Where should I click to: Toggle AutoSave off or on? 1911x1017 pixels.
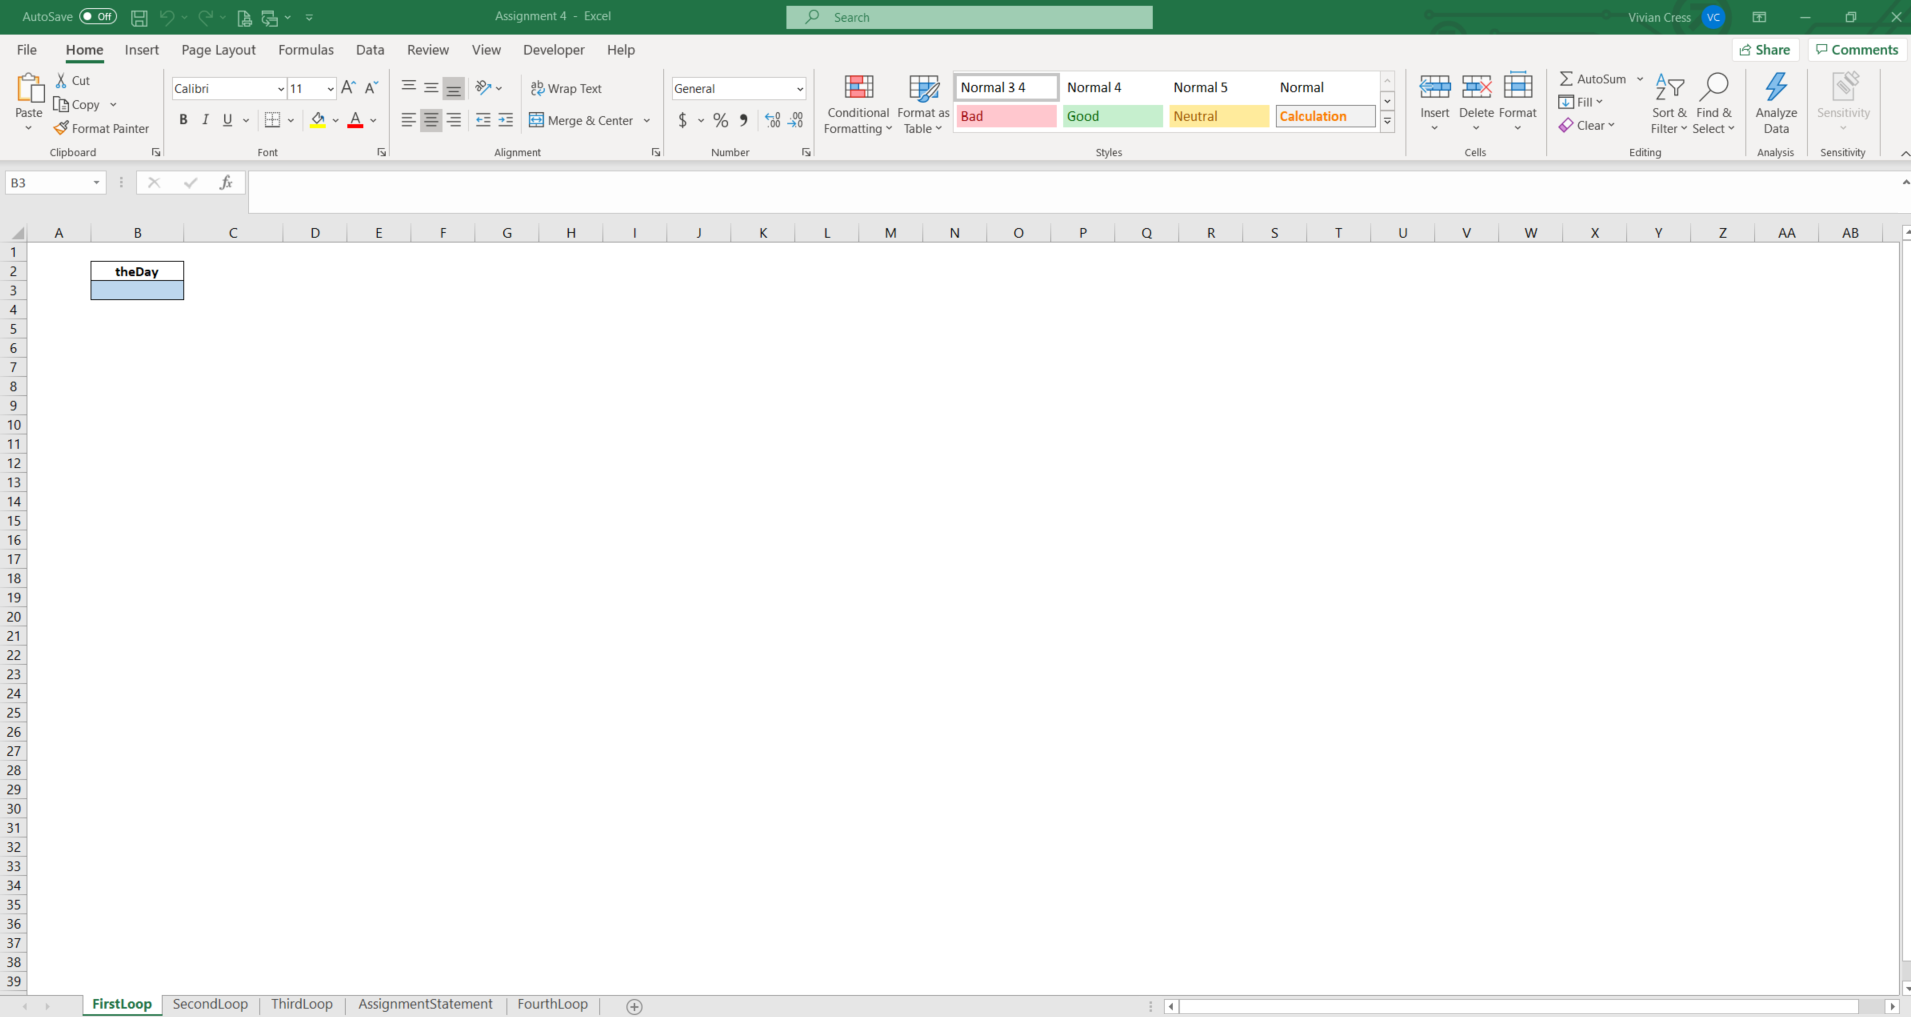point(98,16)
